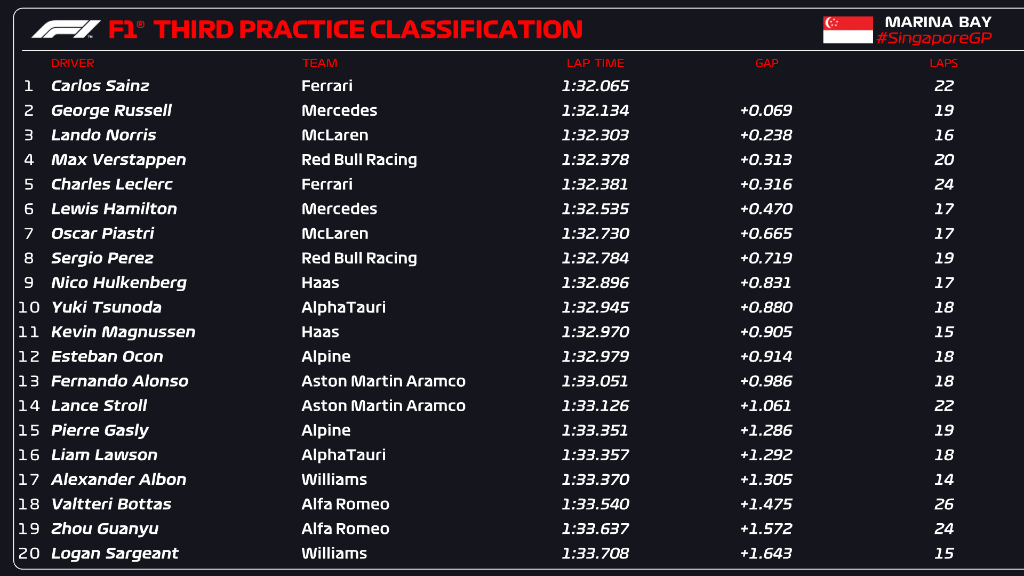The height and width of the screenshot is (576, 1024).
Task: Click the Singapore flag icon
Action: coord(847,29)
